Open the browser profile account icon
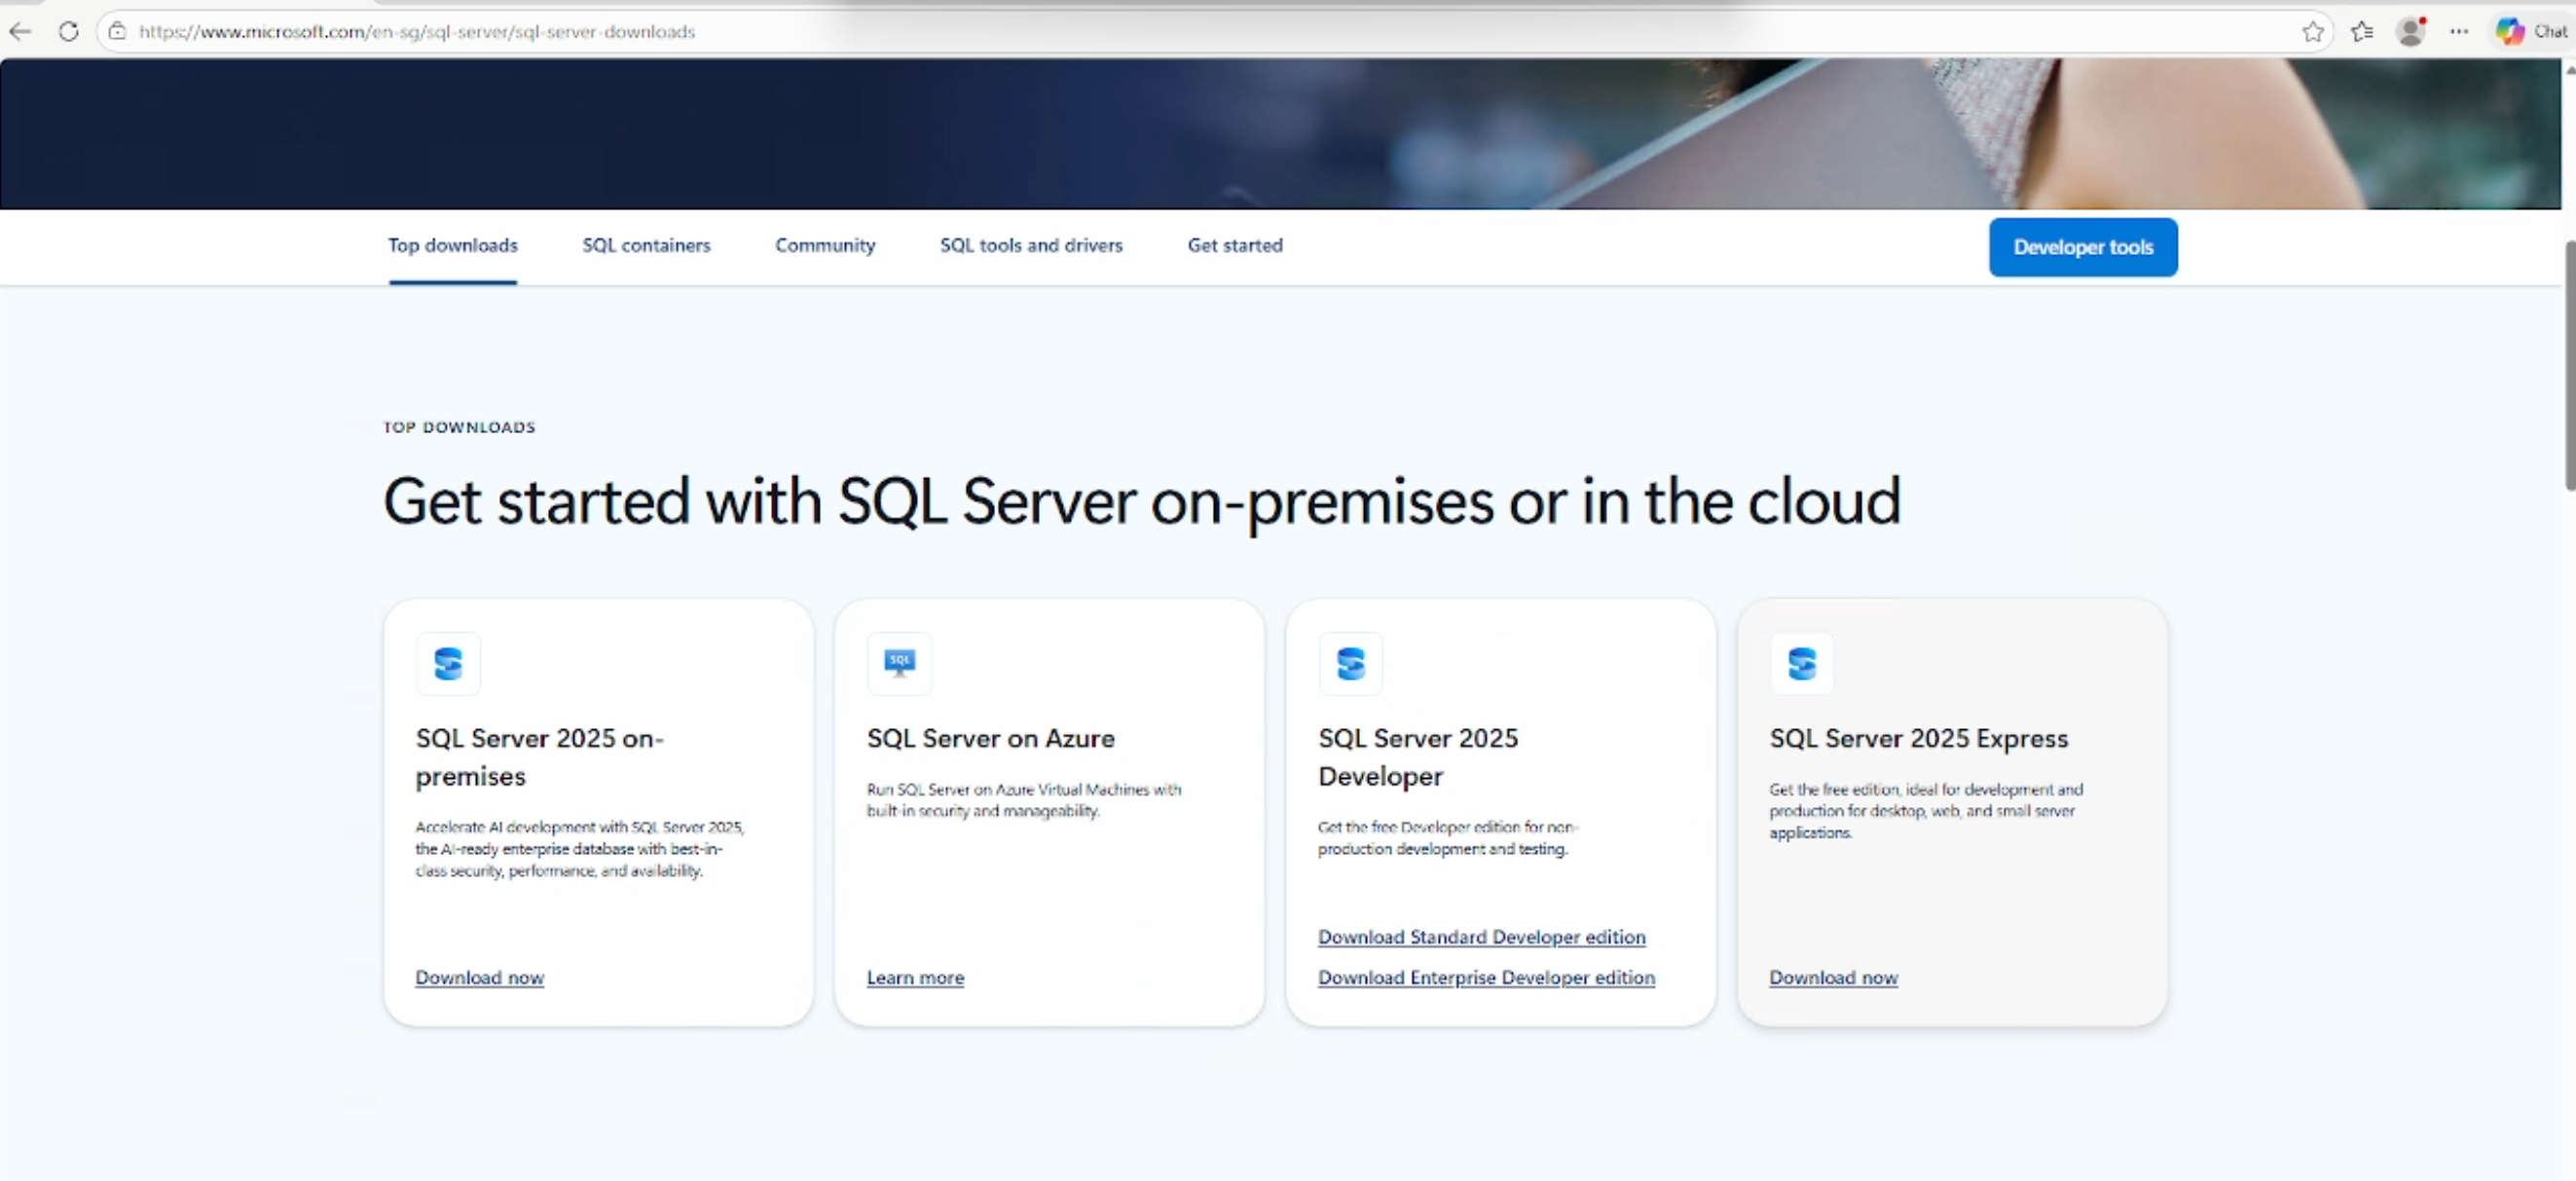 [2410, 31]
